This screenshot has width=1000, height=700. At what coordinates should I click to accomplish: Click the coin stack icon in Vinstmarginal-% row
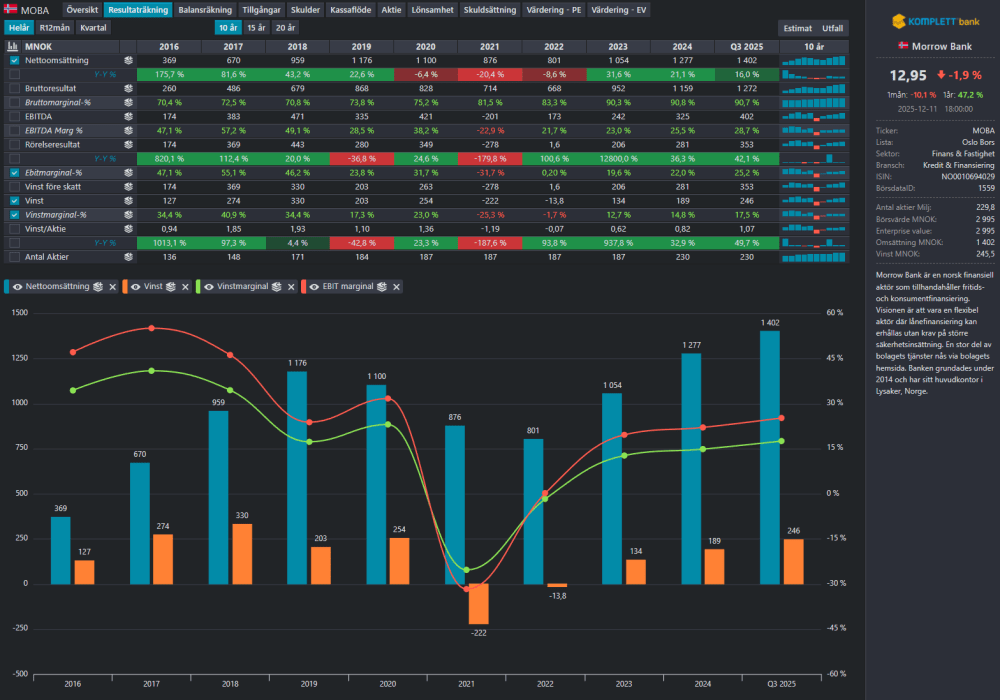[128, 215]
